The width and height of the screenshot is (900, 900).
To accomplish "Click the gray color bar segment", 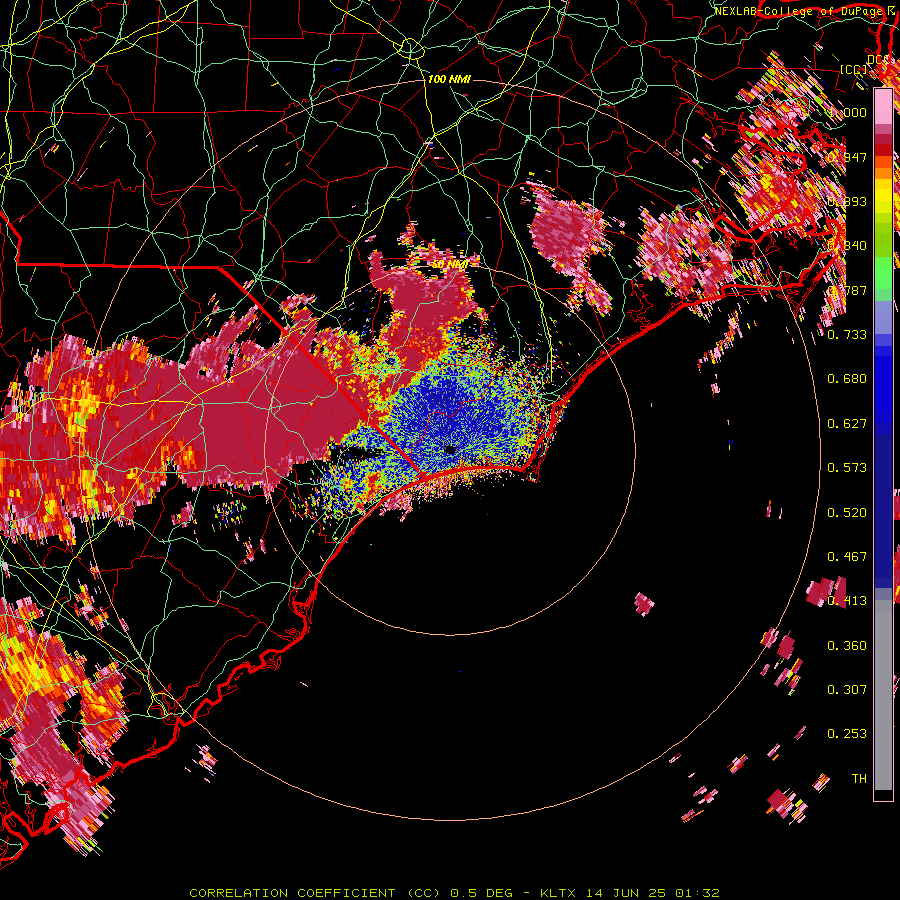I will [883, 695].
